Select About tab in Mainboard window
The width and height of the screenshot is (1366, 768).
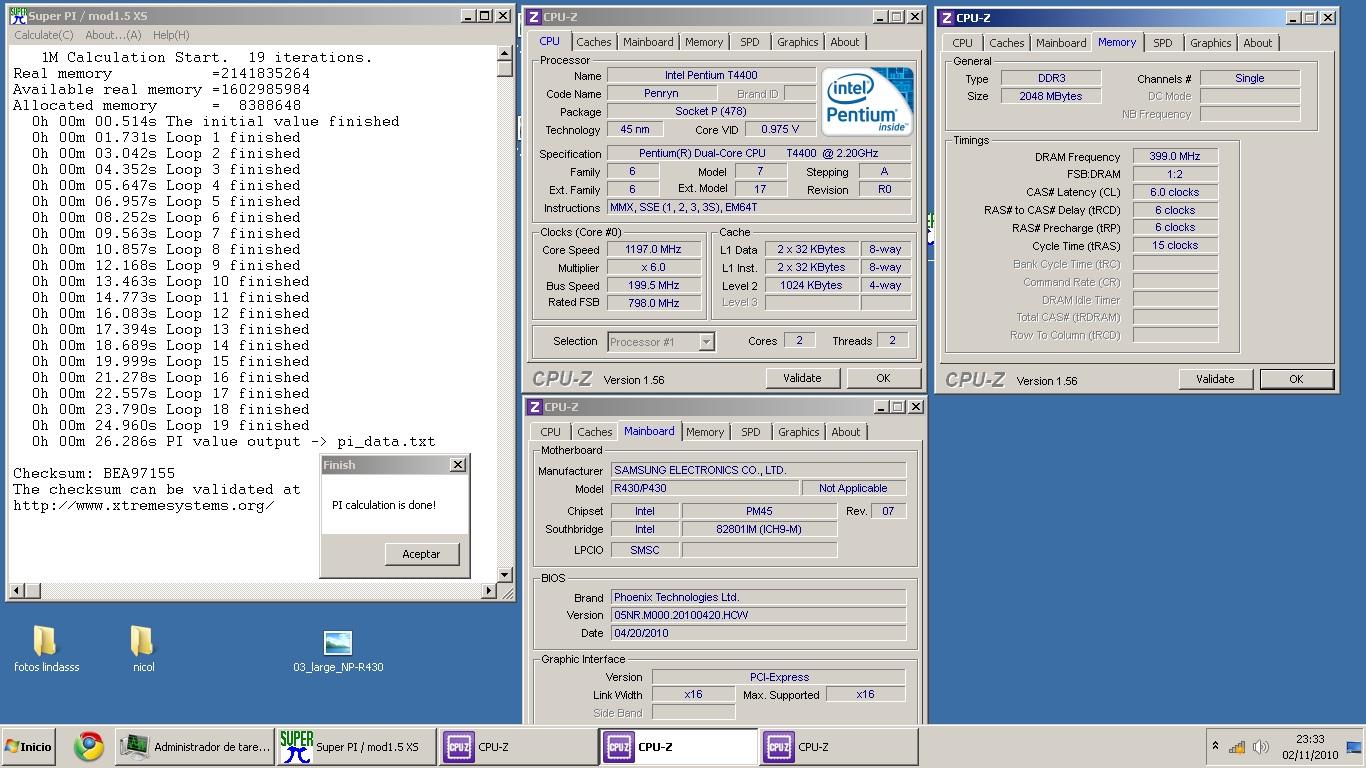pyautogui.click(x=846, y=432)
